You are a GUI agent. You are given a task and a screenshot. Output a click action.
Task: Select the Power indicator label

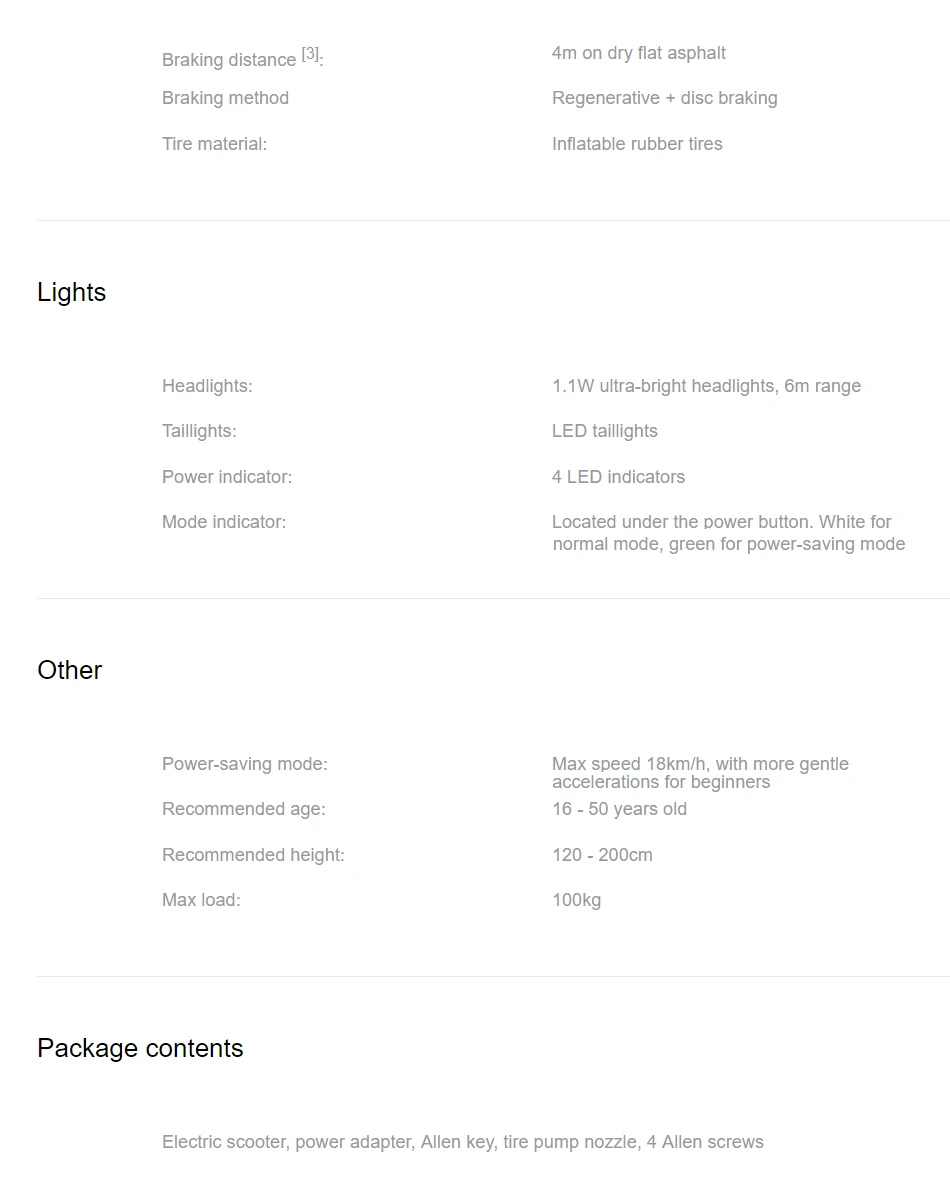point(227,477)
